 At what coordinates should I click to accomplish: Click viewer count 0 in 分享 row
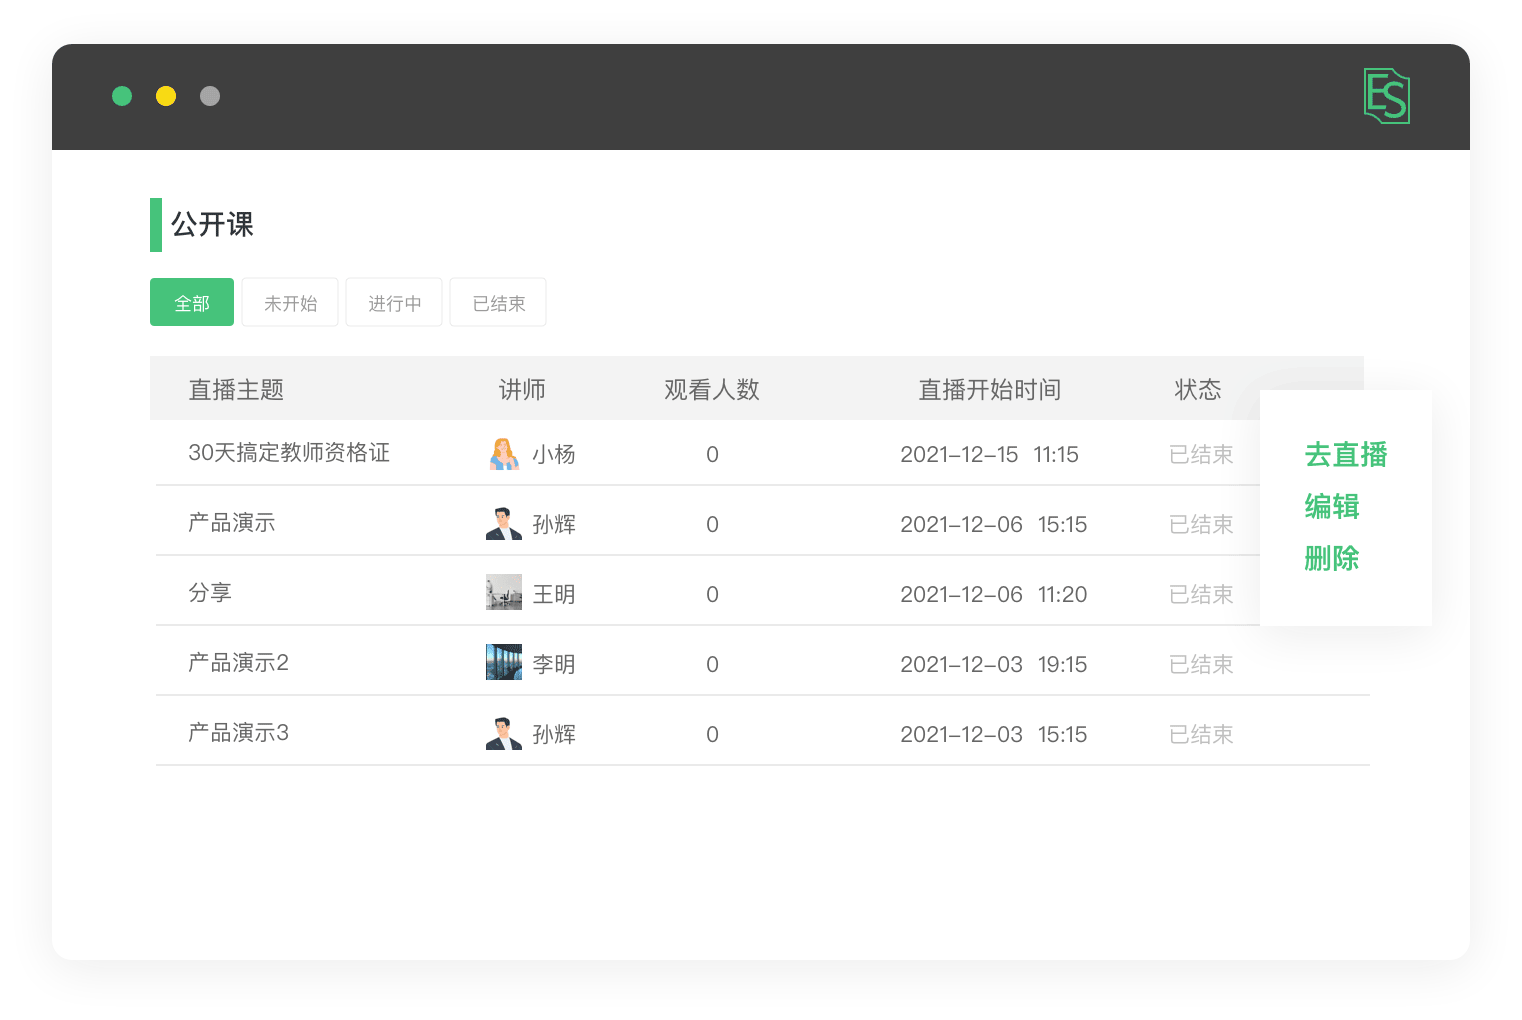click(712, 595)
